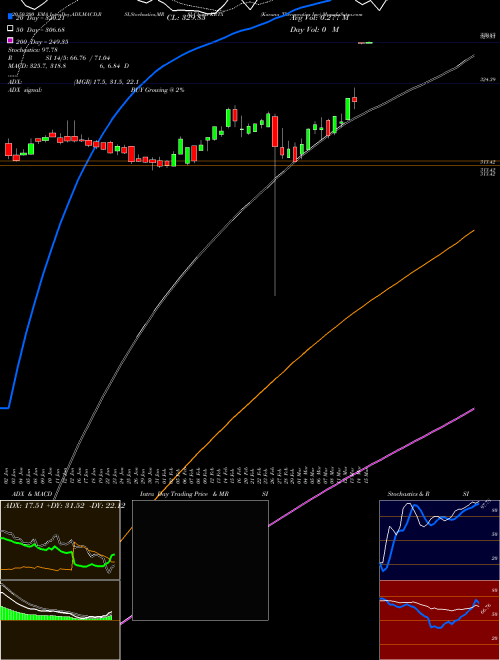Click the last red candlestick on the chart
Screen dimensions: 500x660
point(354,99)
